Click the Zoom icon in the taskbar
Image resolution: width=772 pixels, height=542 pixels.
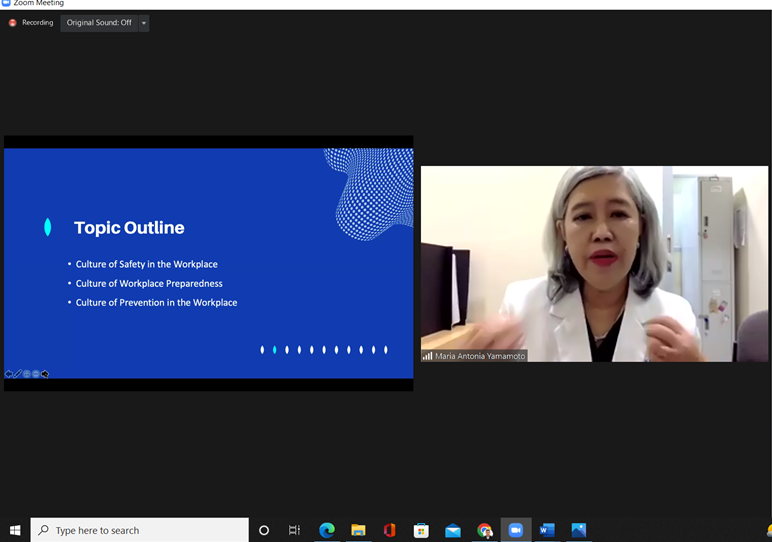coord(515,530)
